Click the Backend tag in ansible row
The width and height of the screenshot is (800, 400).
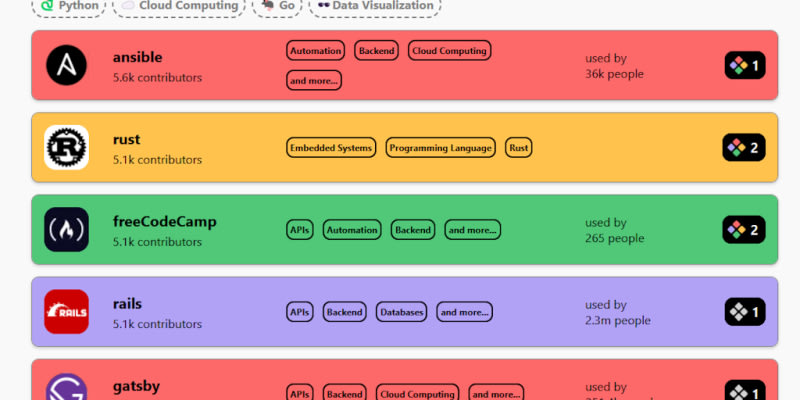pyautogui.click(x=377, y=51)
